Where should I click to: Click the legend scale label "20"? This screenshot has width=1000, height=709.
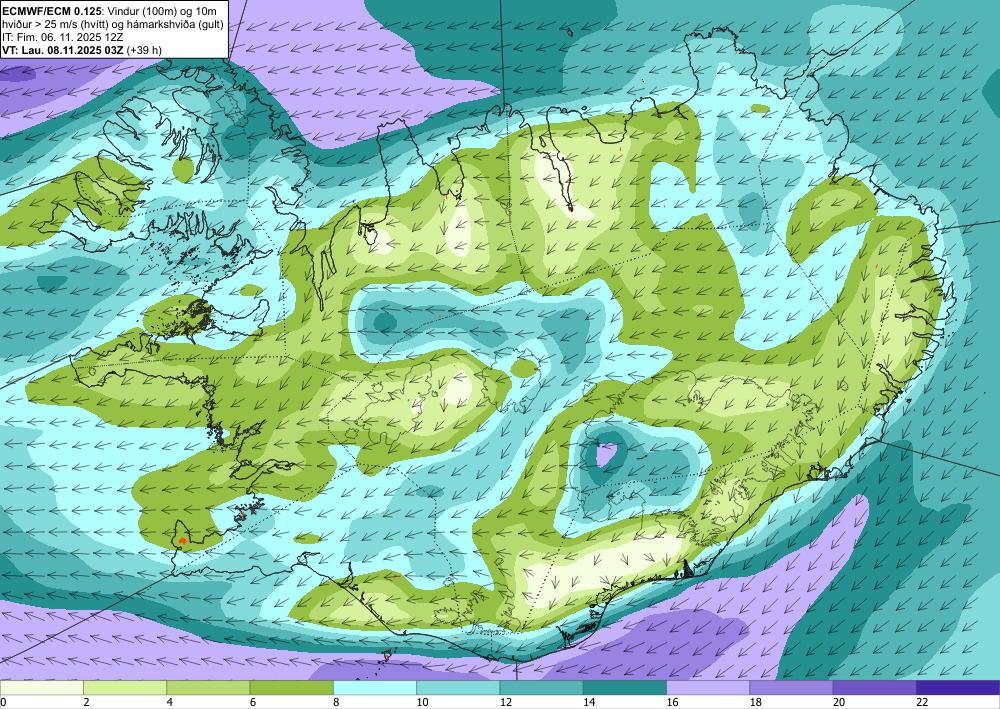(839, 702)
